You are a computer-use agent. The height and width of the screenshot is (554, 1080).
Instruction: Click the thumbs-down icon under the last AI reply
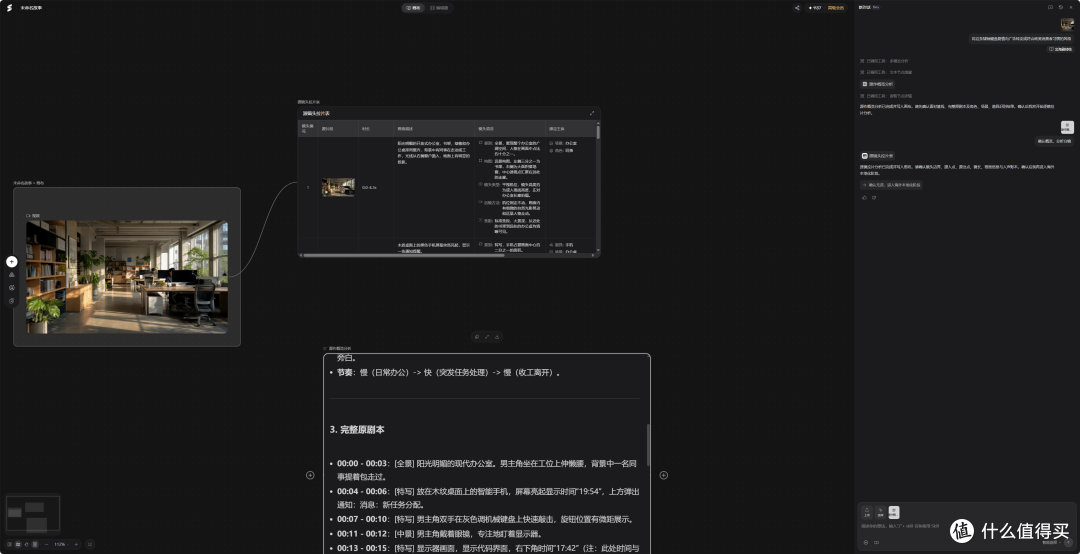(874, 198)
